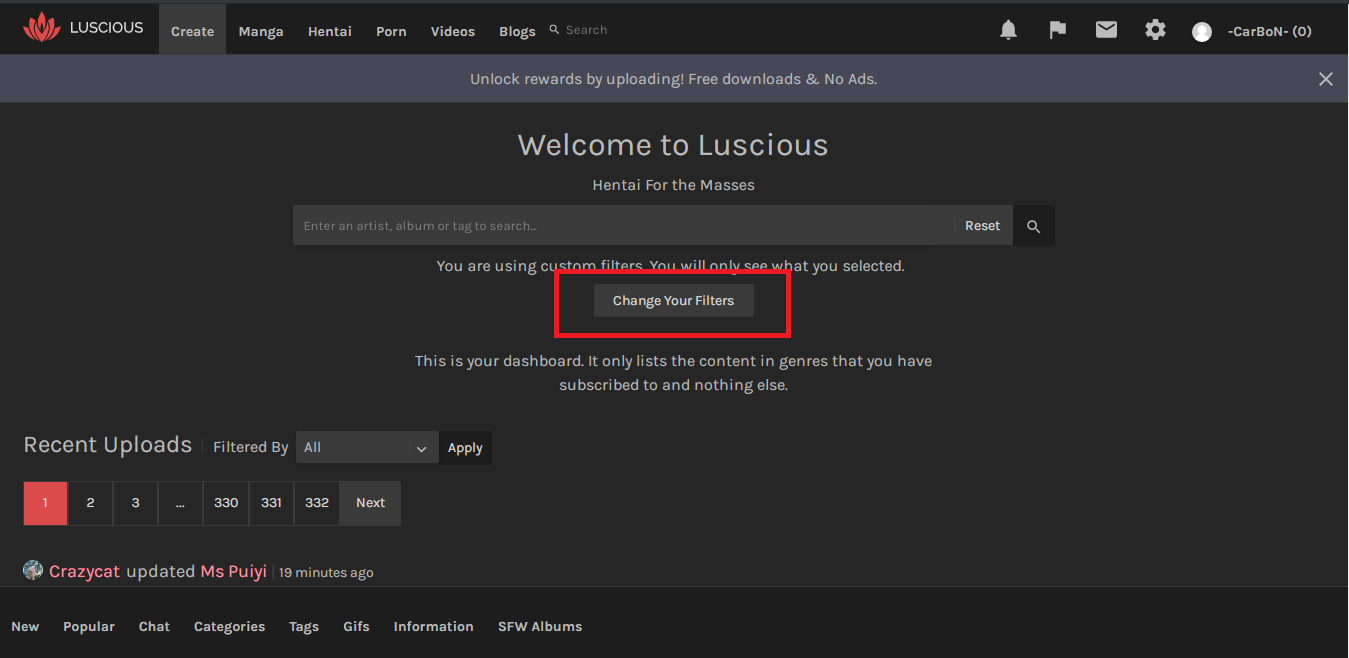The width and height of the screenshot is (1349, 658).
Task: Click the '19 minutes ago' timestamp
Action: [x=326, y=573]
